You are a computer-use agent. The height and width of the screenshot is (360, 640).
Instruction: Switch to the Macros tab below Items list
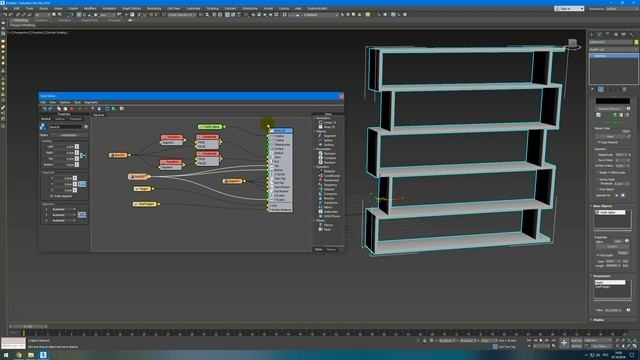click(x=331, y=249)
